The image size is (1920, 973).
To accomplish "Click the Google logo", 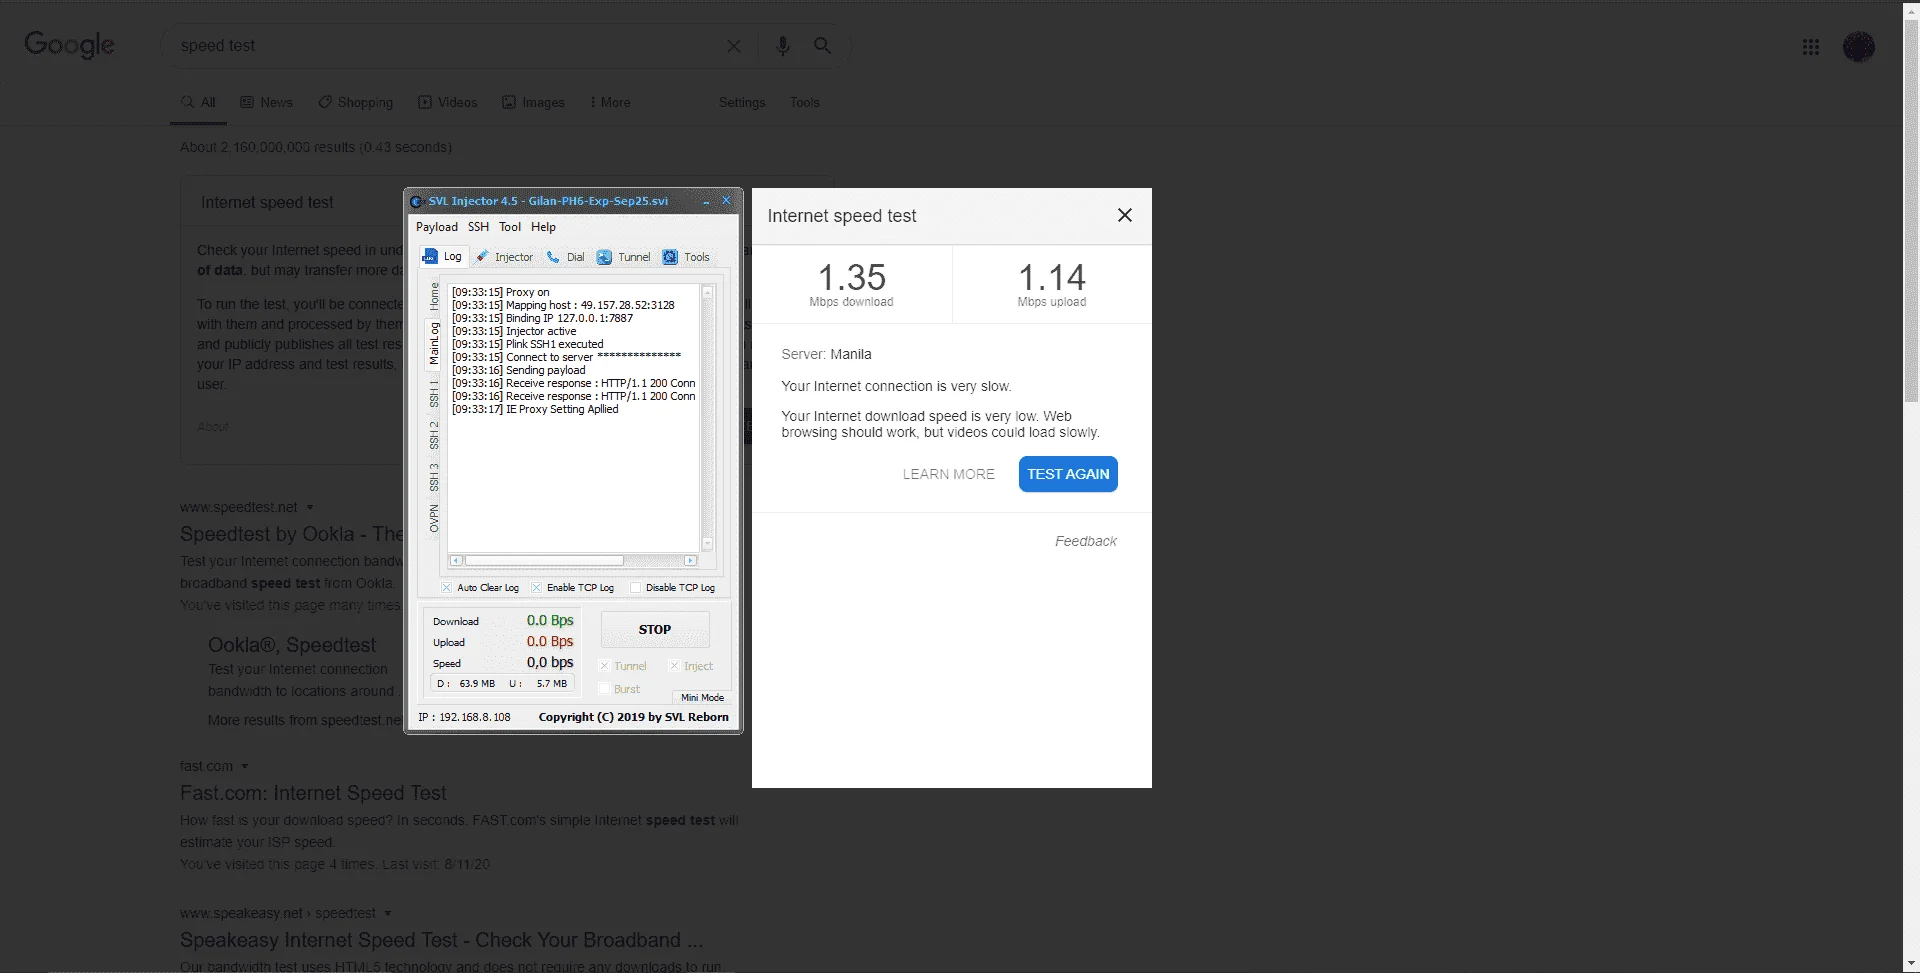I will pyautogui.click(x=70, y=45).
